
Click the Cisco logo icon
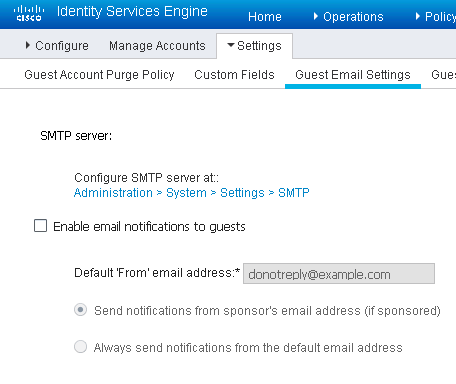29,13
